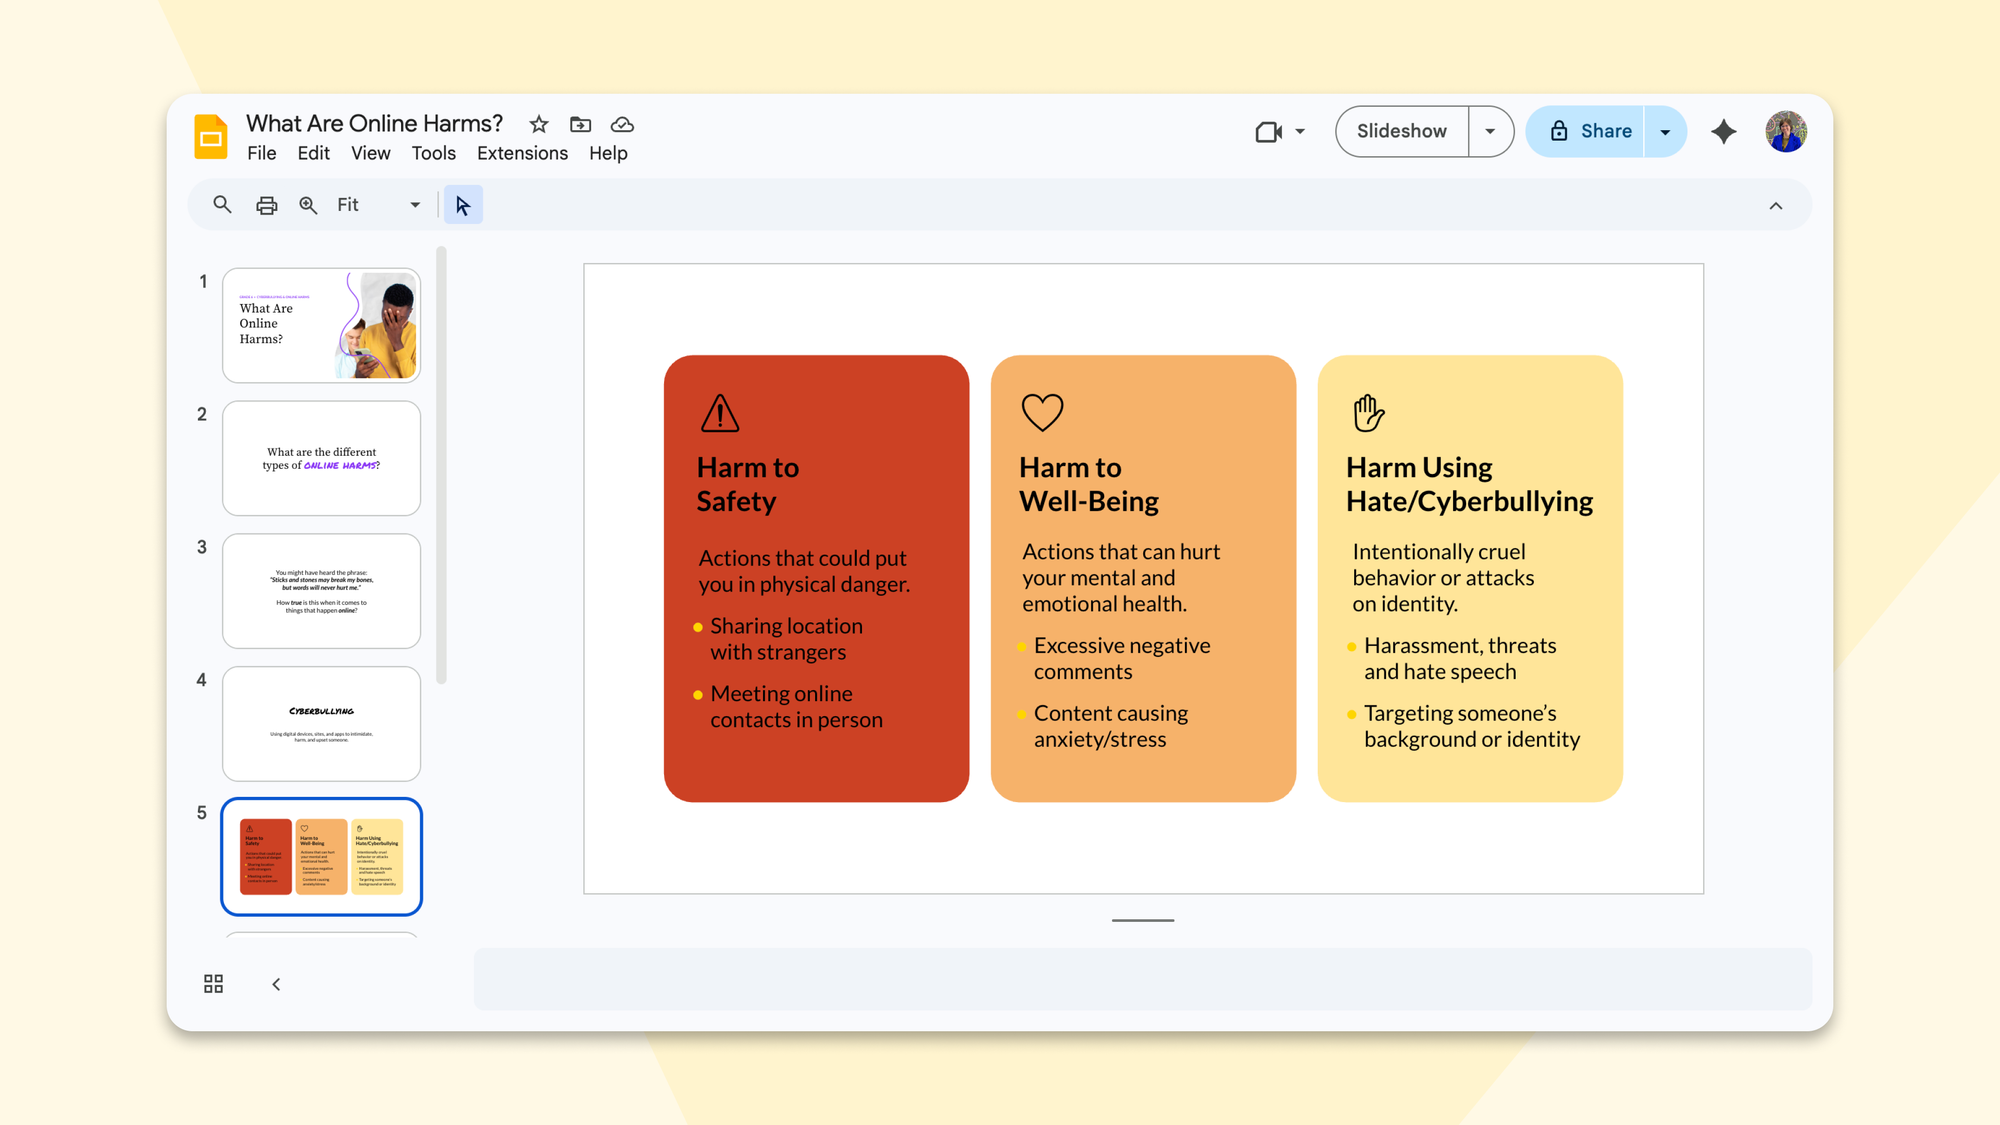Viewport: 2000px width, 1125px height.
Task: Click the zoom-in magnifier icon
Action: (x=308, y=205)
